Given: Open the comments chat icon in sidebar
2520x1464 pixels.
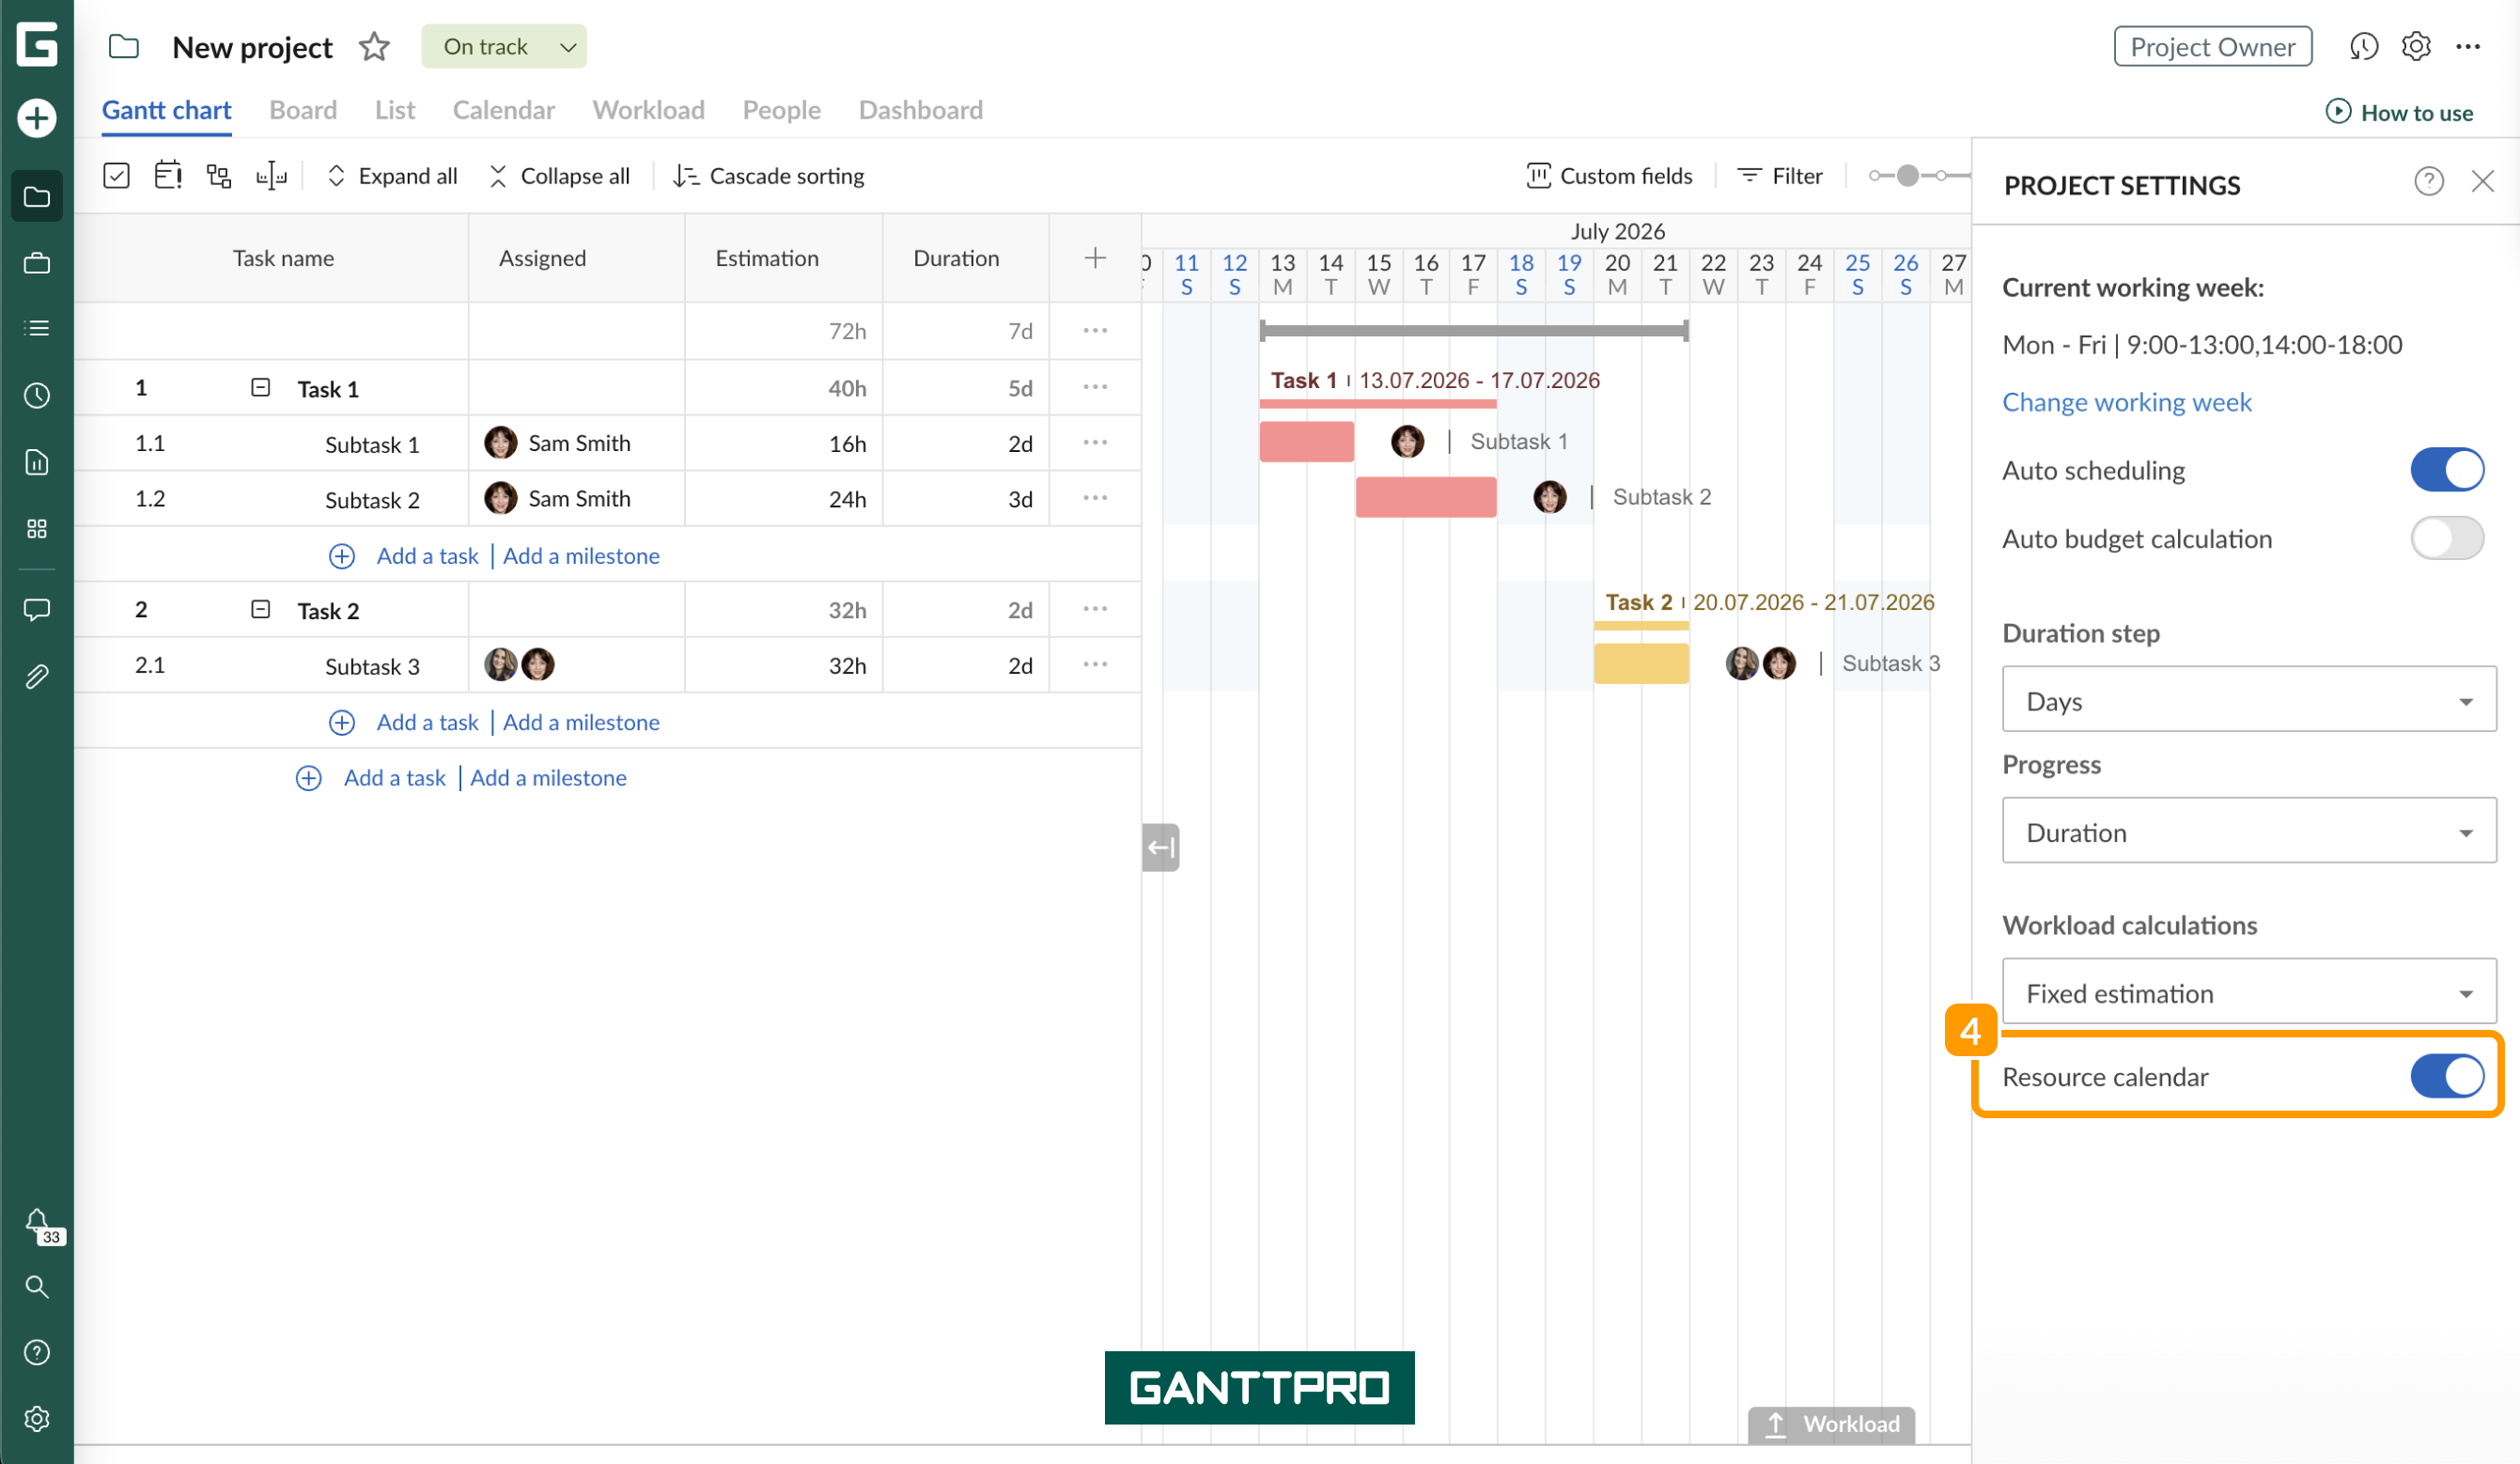Looking at the screenshot, I should 37,610.
